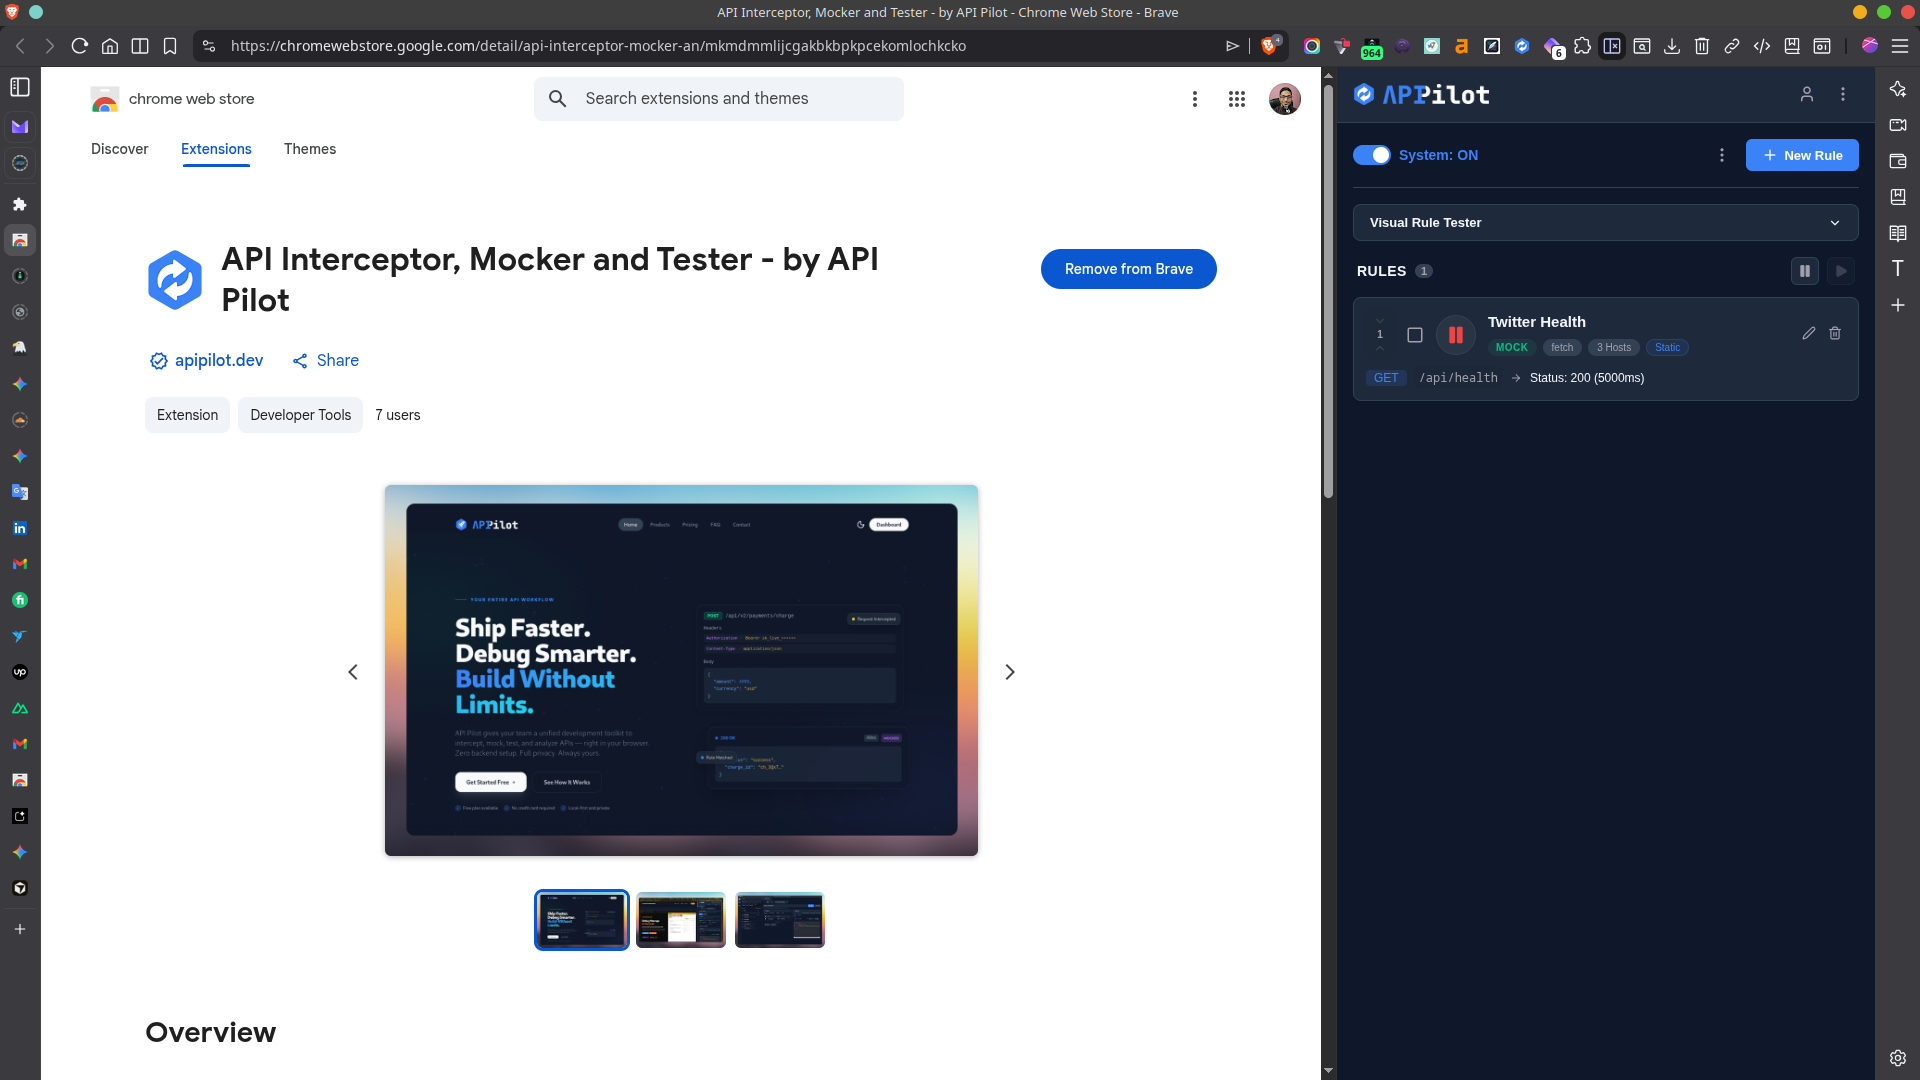
Task: Open the account icon in the APIpilot header
Action: (1806, 94)
